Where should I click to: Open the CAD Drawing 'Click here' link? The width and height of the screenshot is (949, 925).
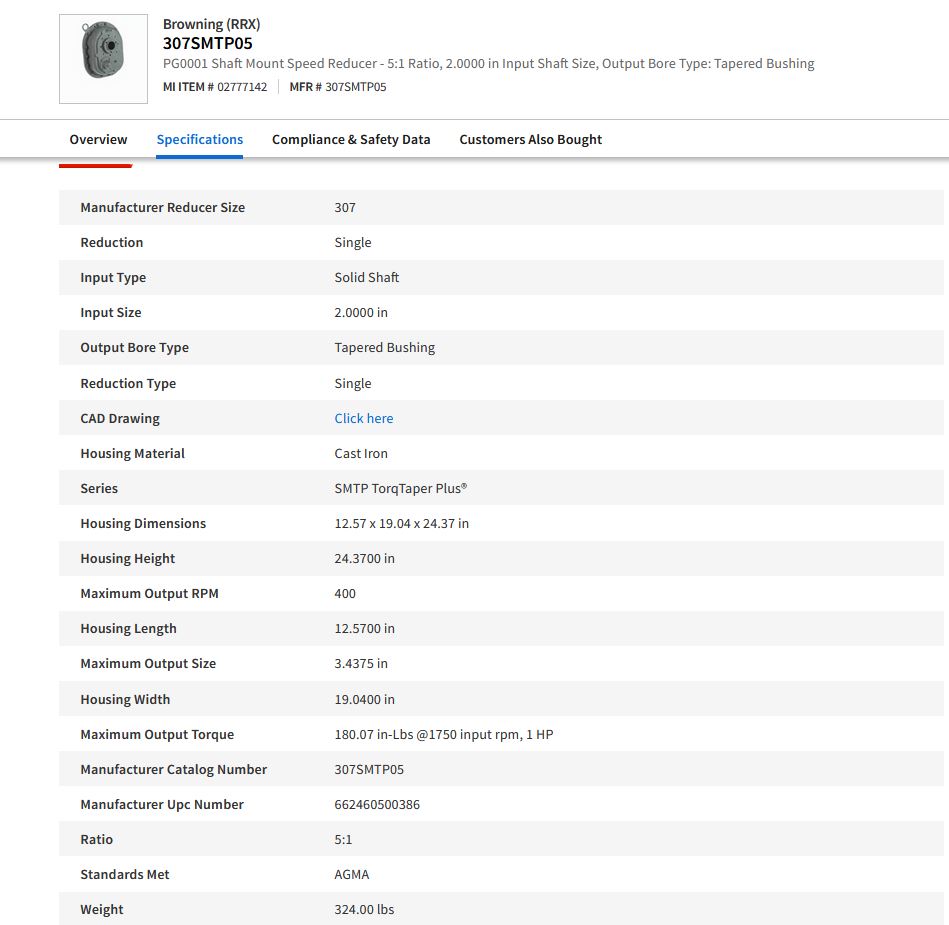(x=364, y=418)
